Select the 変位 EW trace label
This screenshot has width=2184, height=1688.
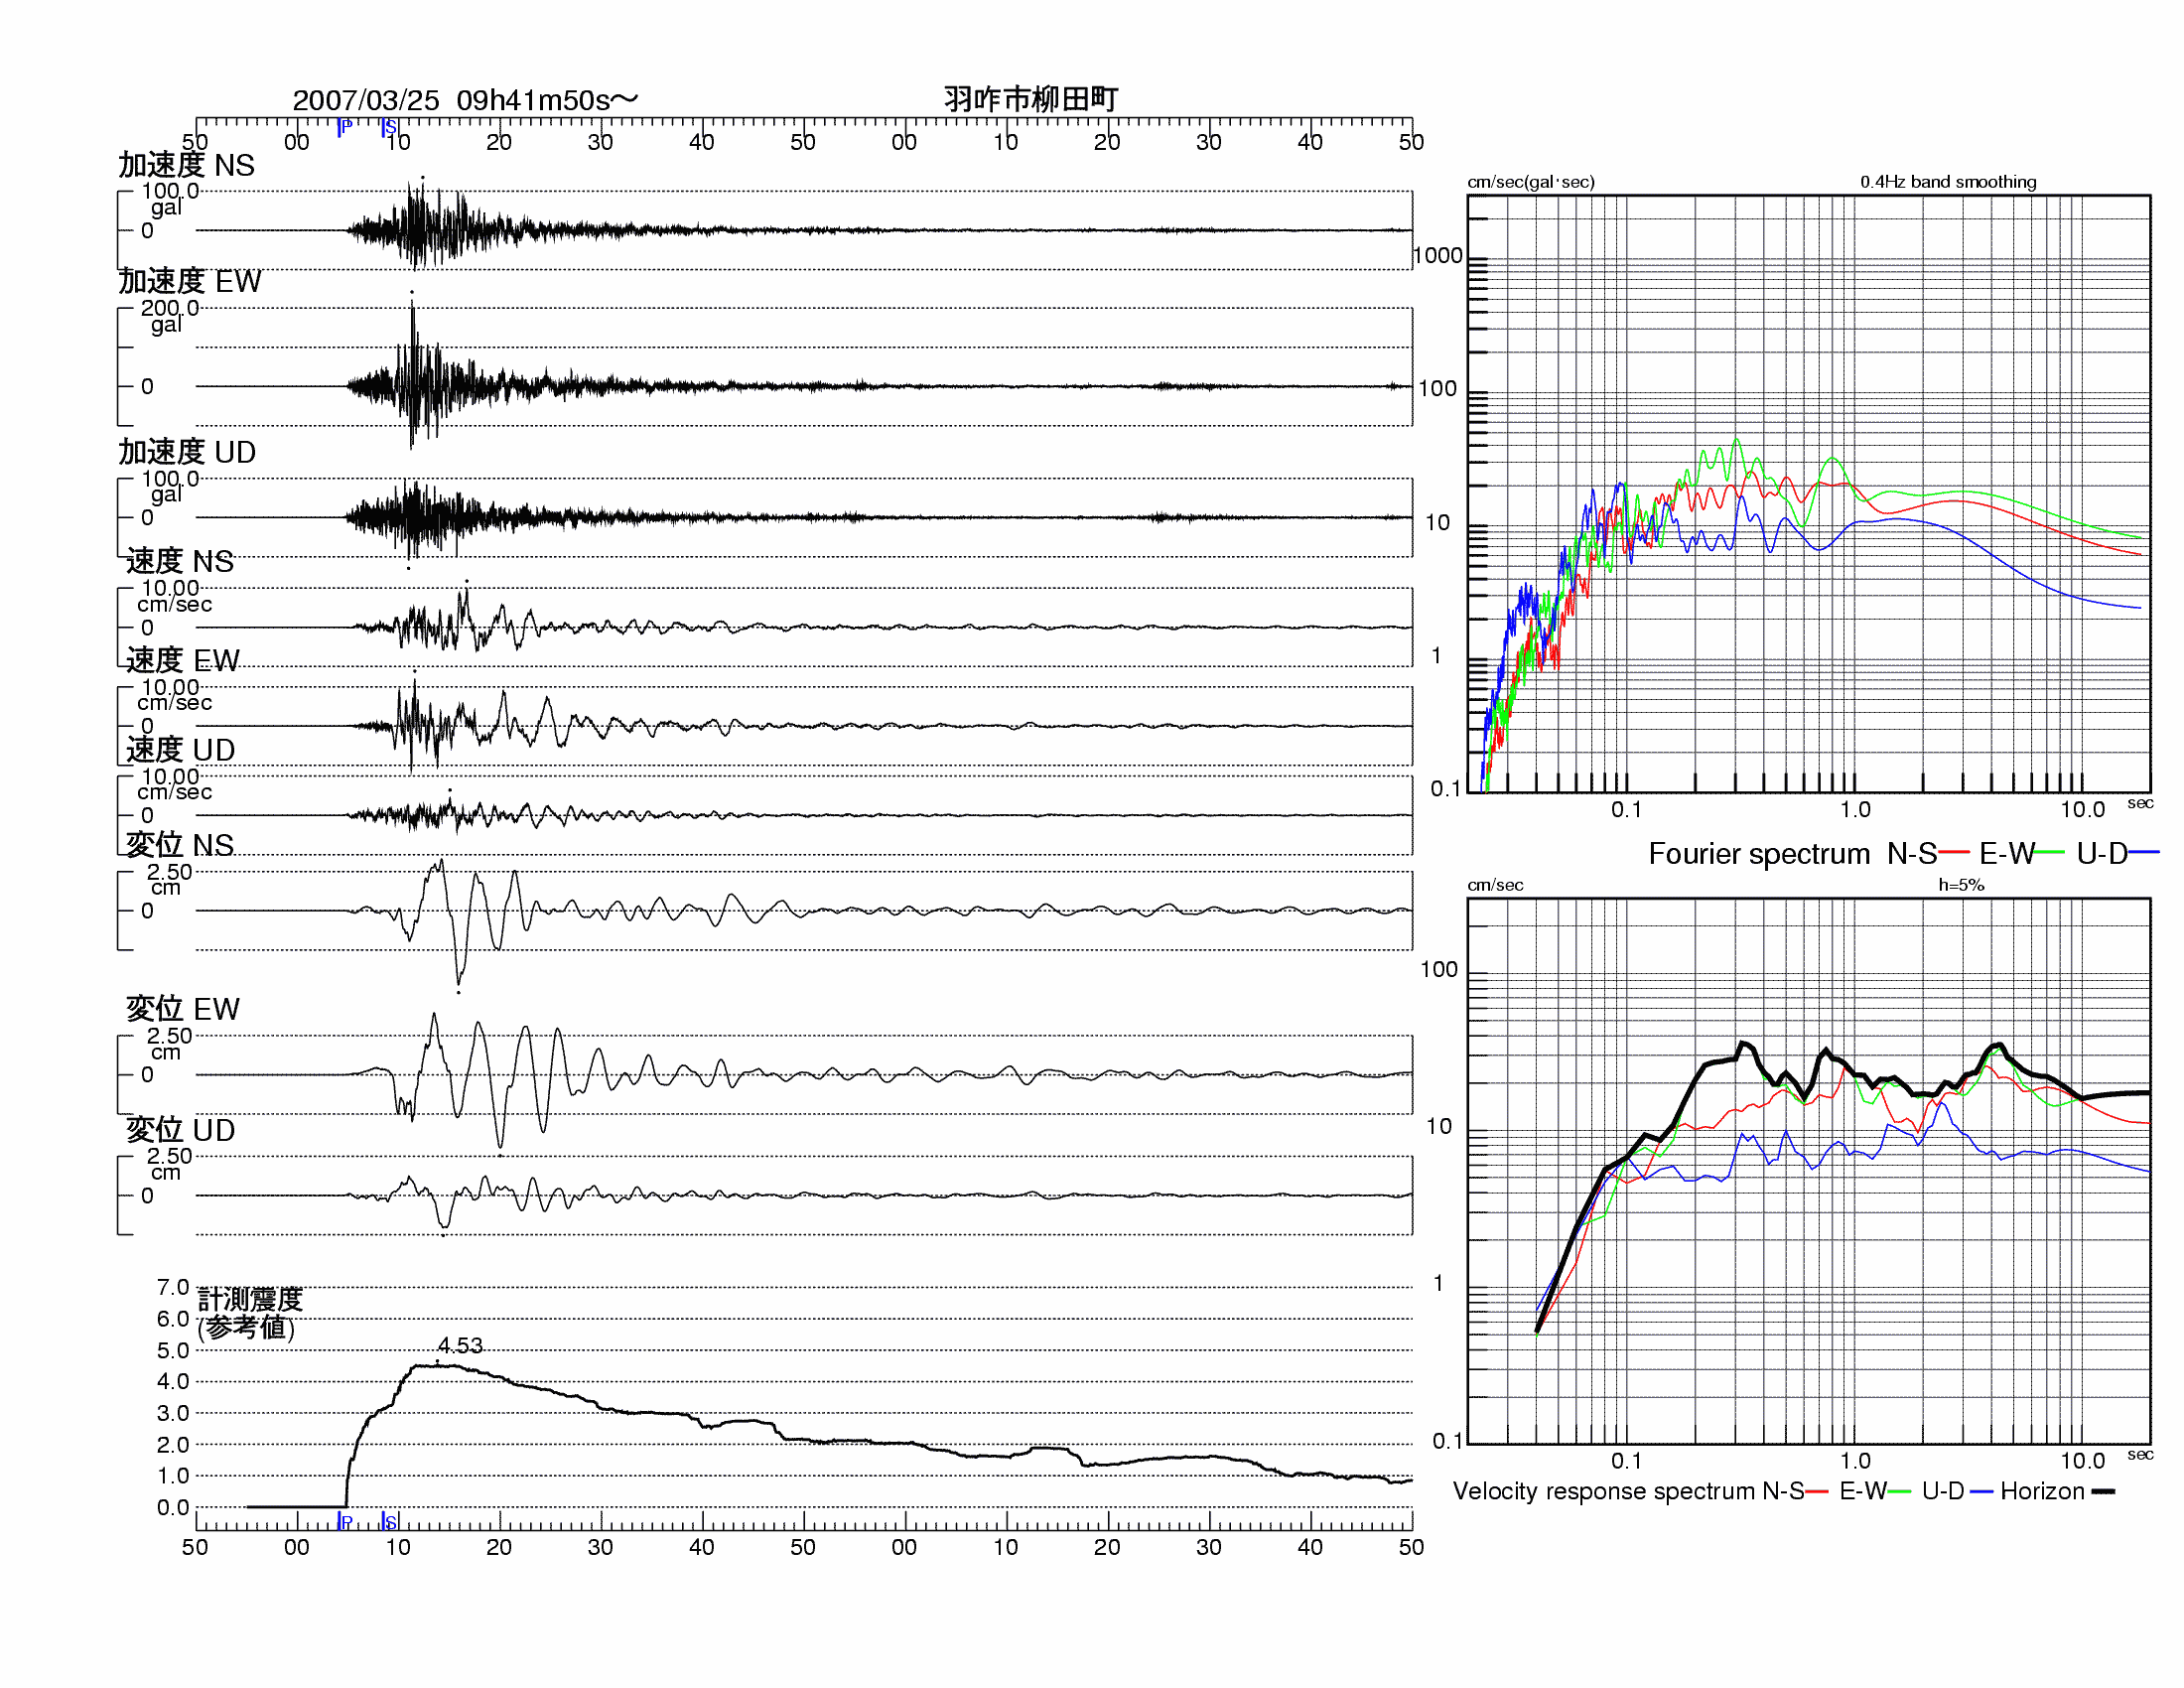coord(183,1009)
